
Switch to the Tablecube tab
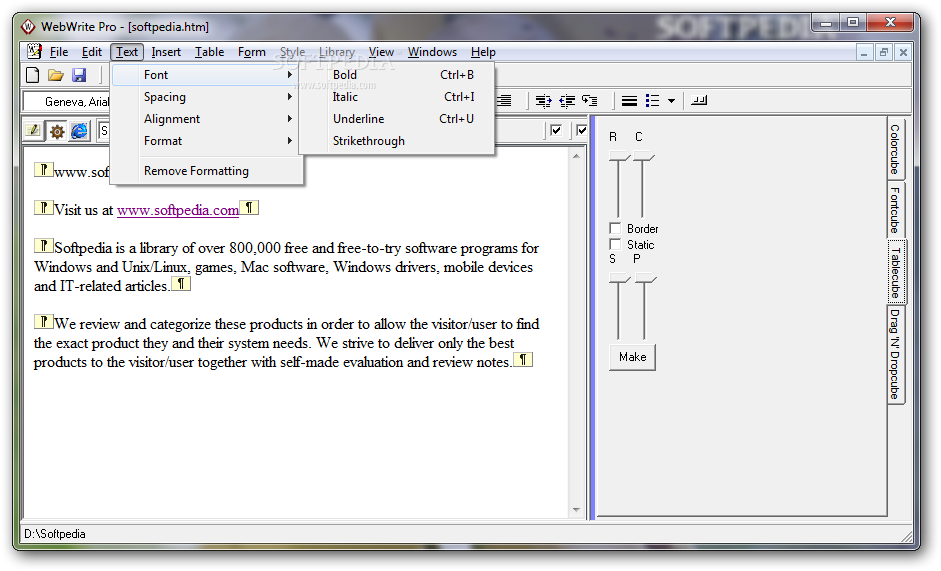(x=896, y=273)
